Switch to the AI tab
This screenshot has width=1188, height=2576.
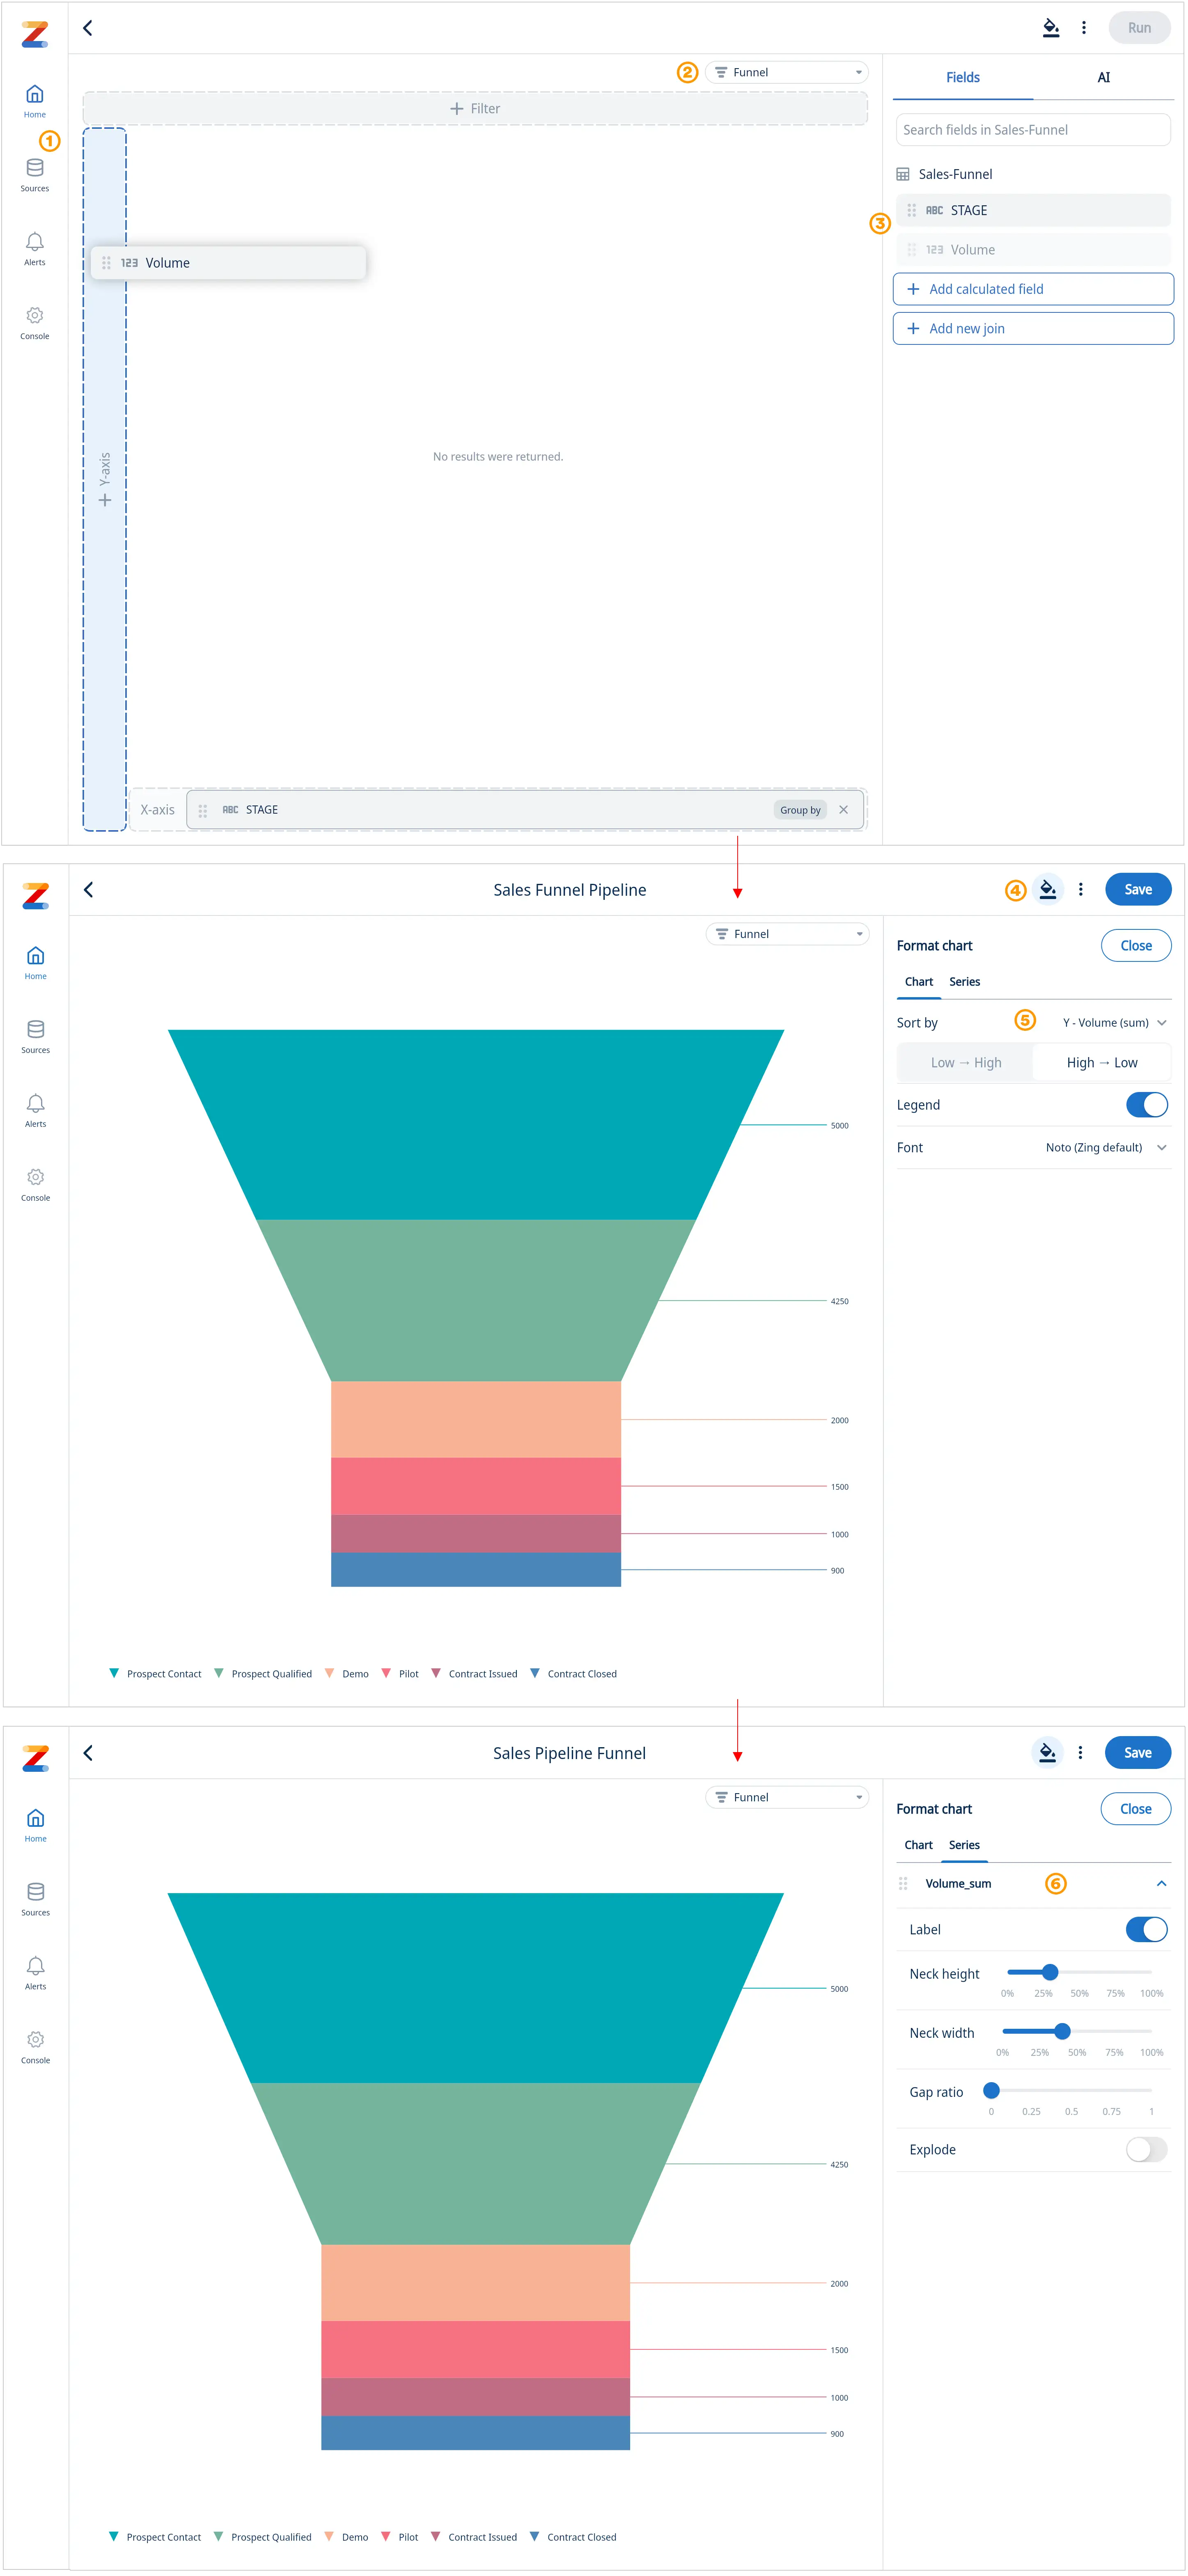click(x=1103, y=78)
